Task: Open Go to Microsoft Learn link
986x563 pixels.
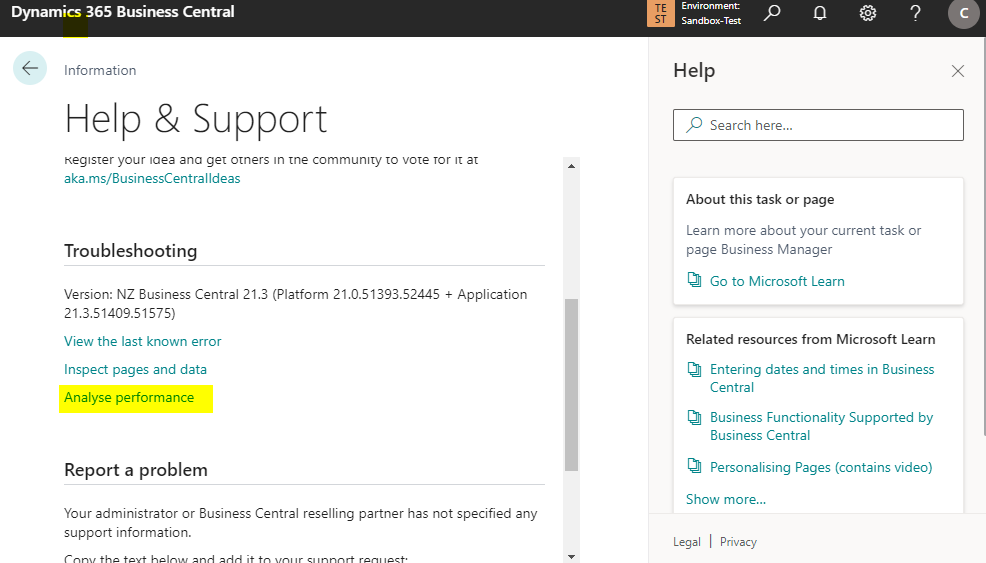Action: tap(777, 281)
